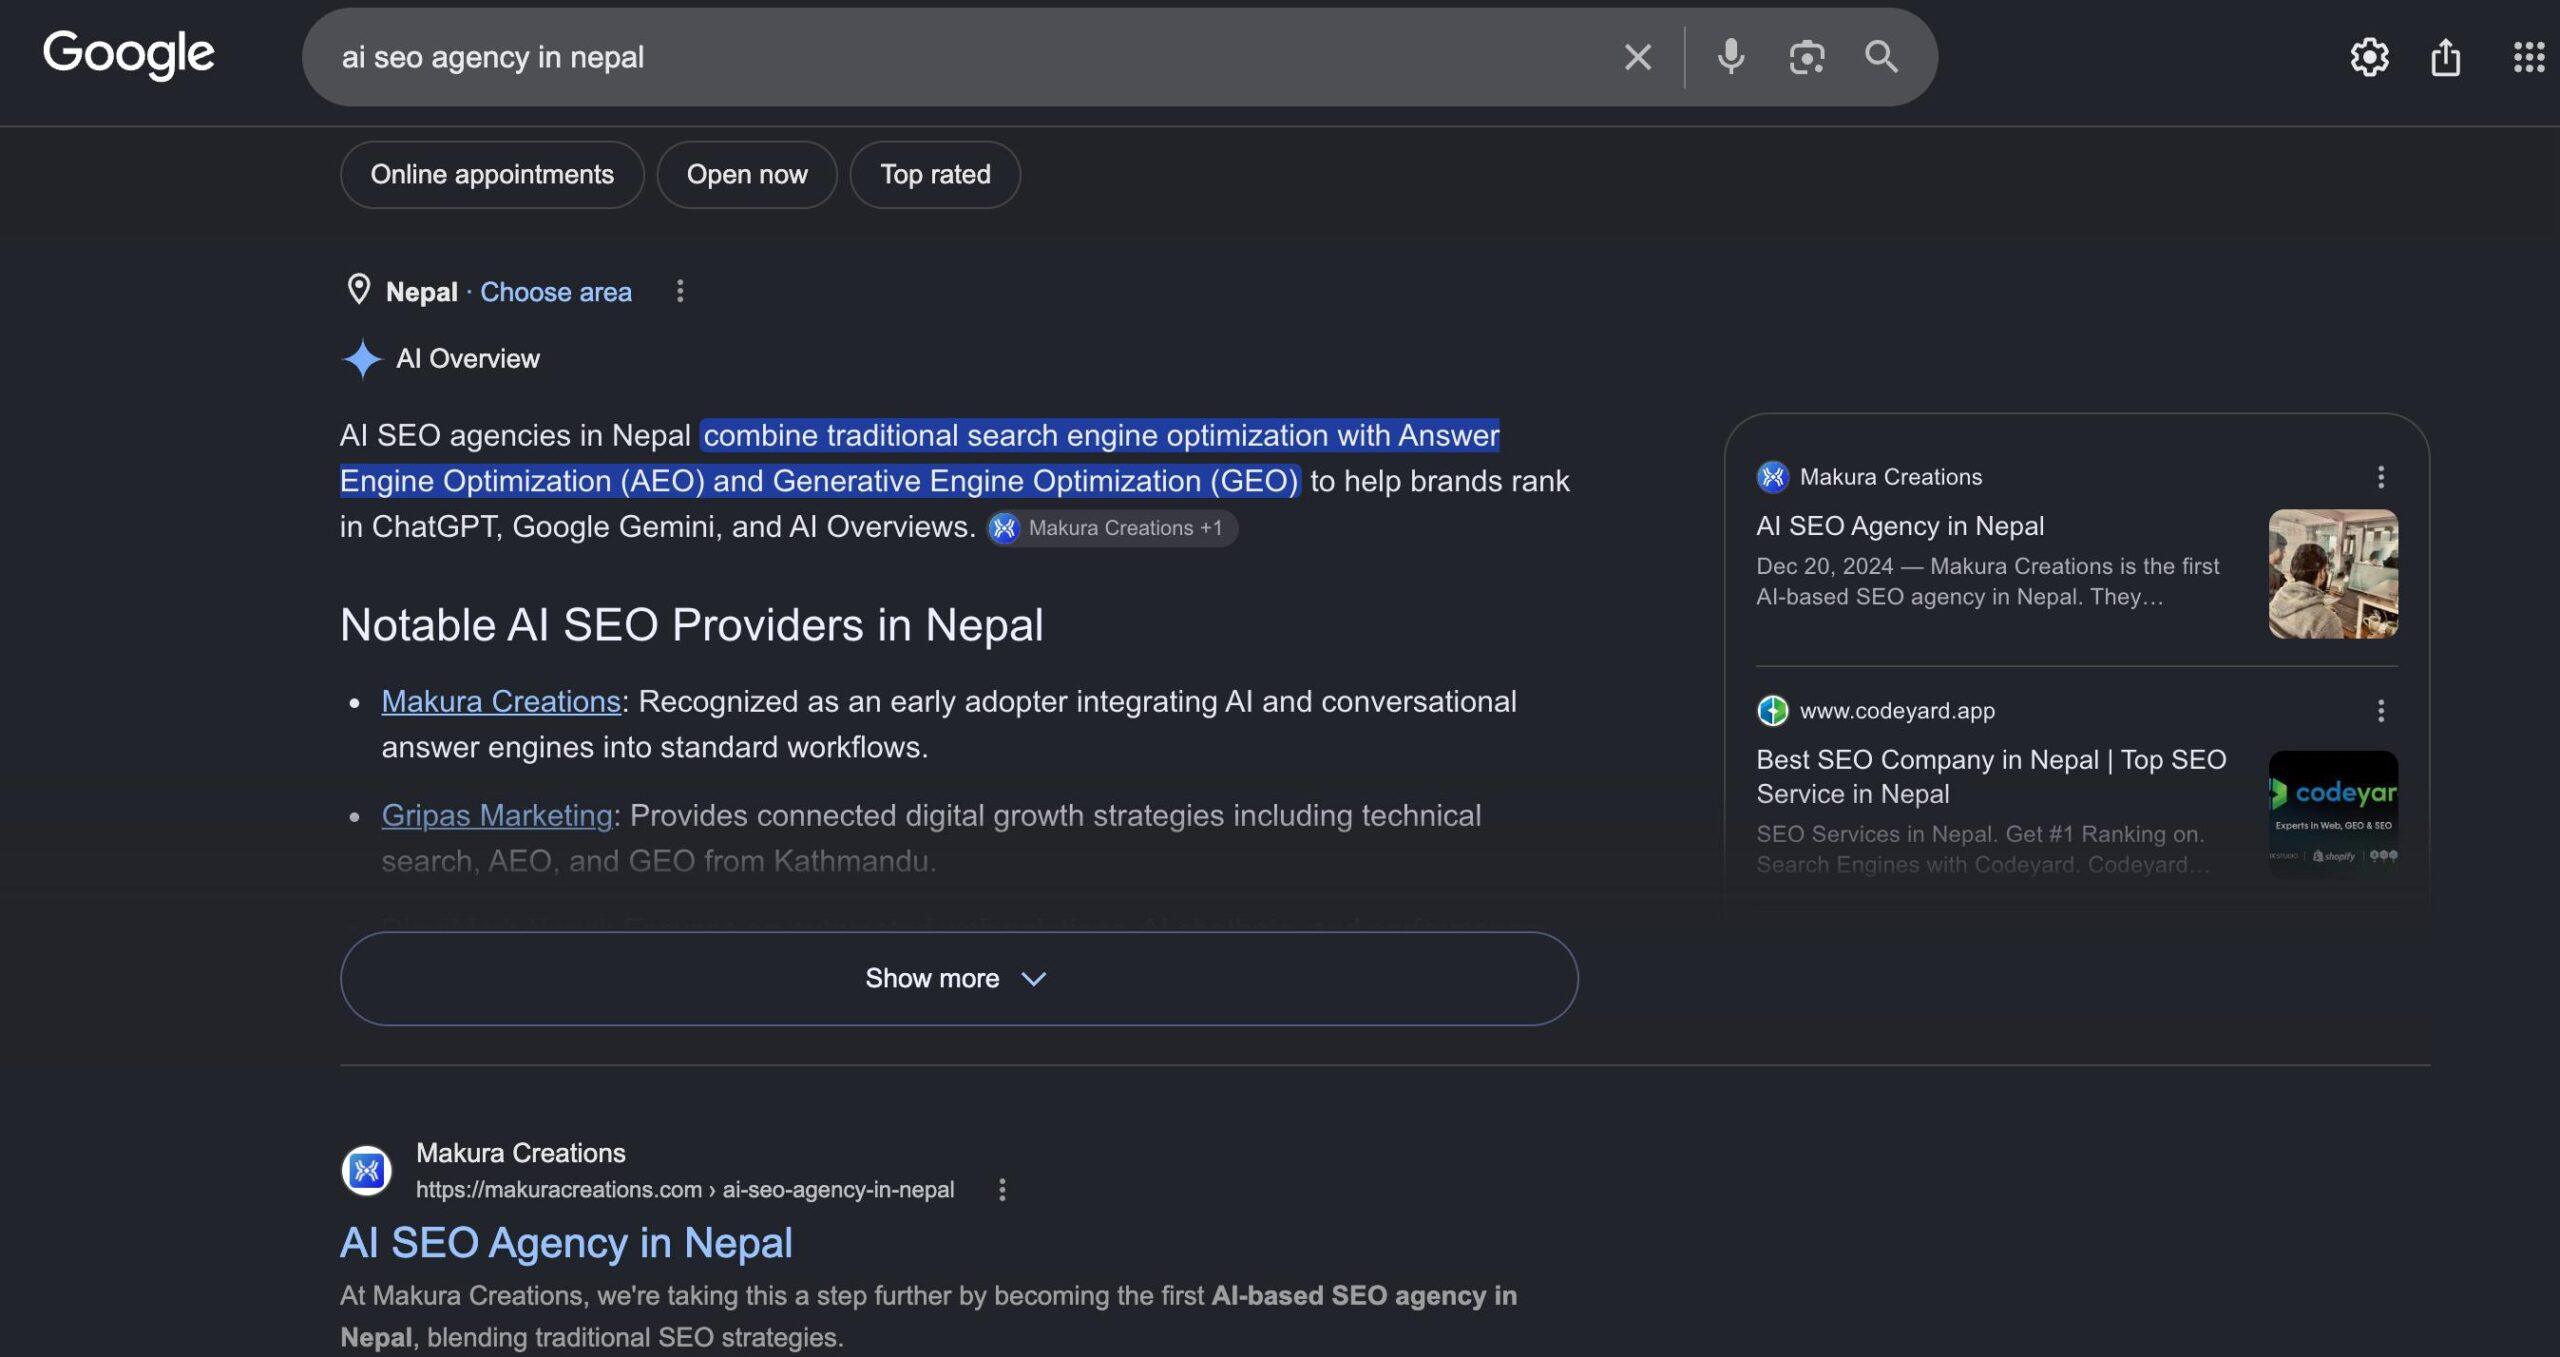Start voice search with the microphone icon
This screenshot has width=2560, height=1357.
click(x=1731, y=57)
